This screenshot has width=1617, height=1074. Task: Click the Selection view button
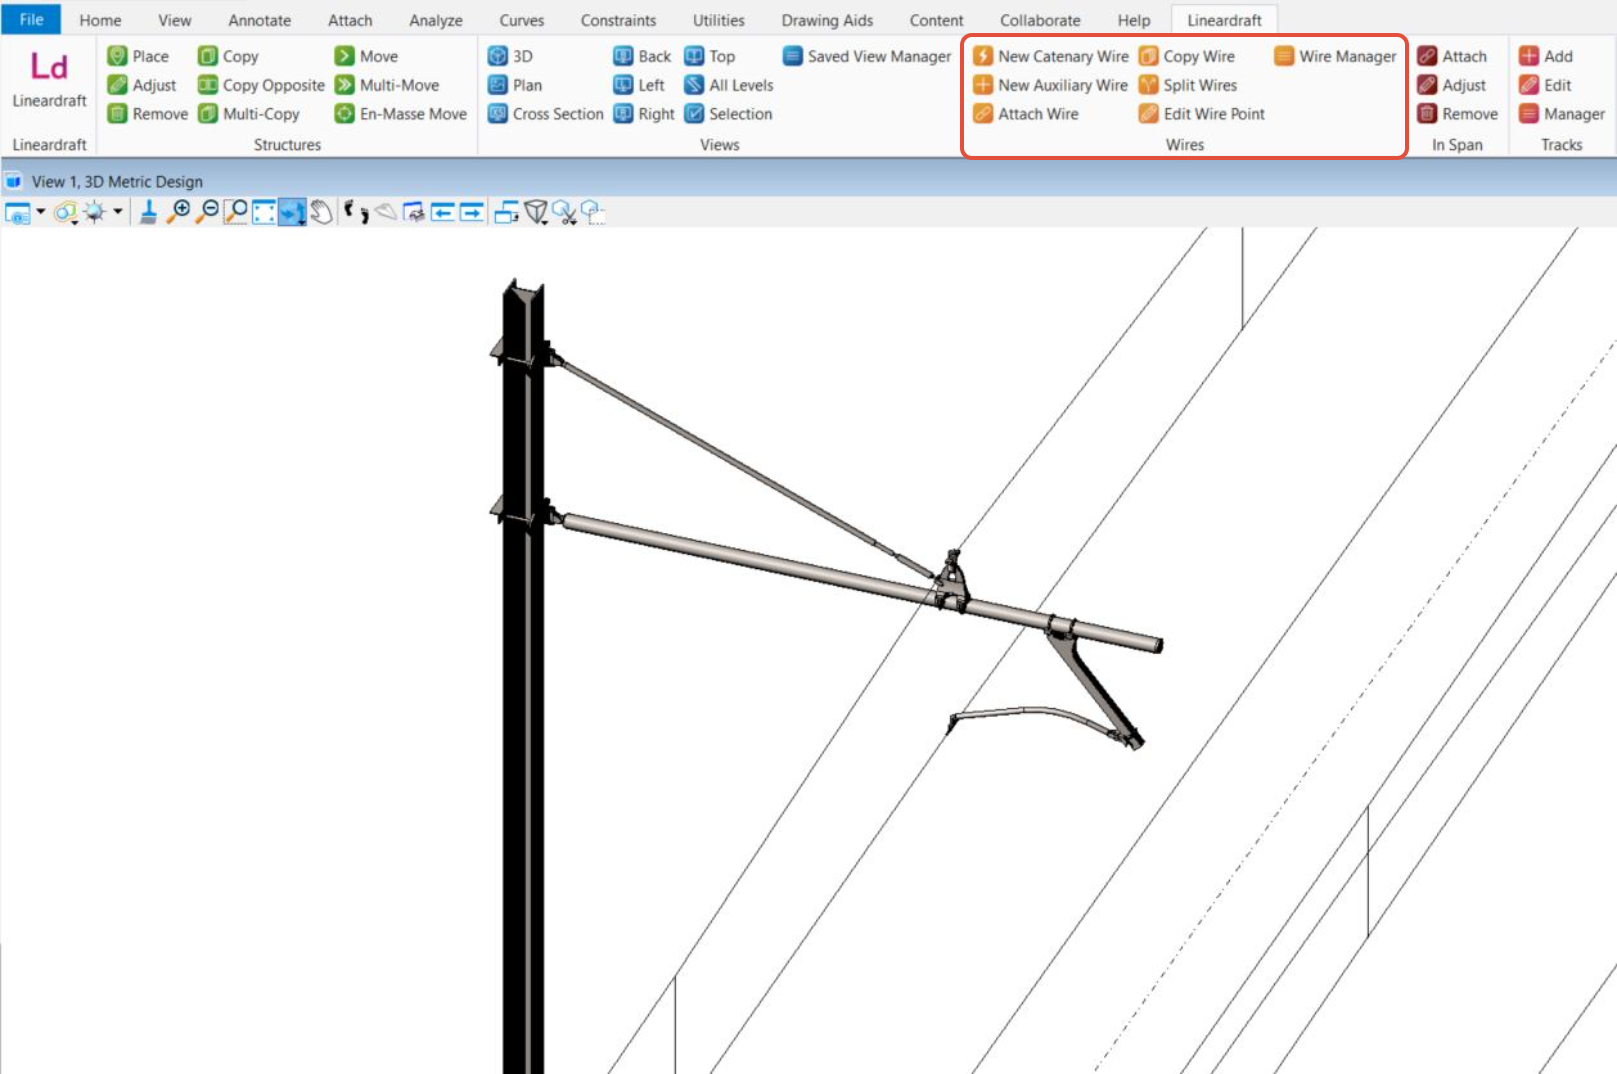point(728,114)
